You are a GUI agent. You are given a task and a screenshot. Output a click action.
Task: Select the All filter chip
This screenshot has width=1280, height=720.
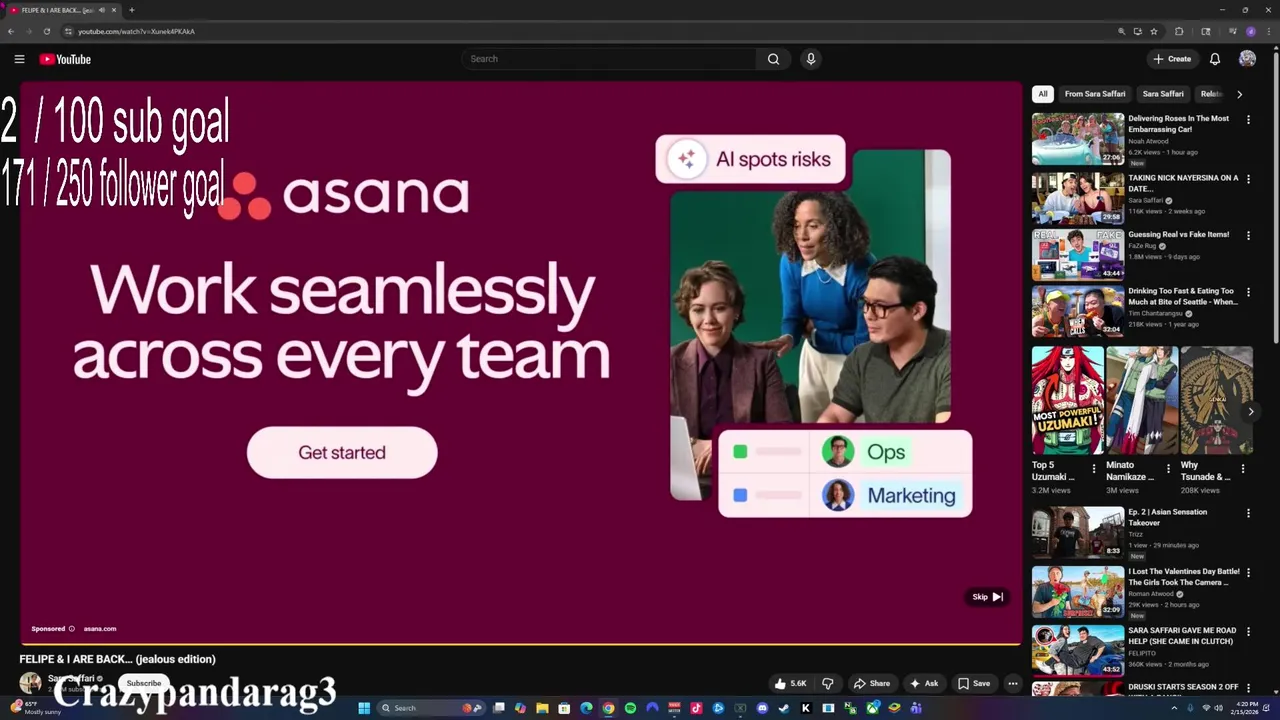coord(1042,94)
